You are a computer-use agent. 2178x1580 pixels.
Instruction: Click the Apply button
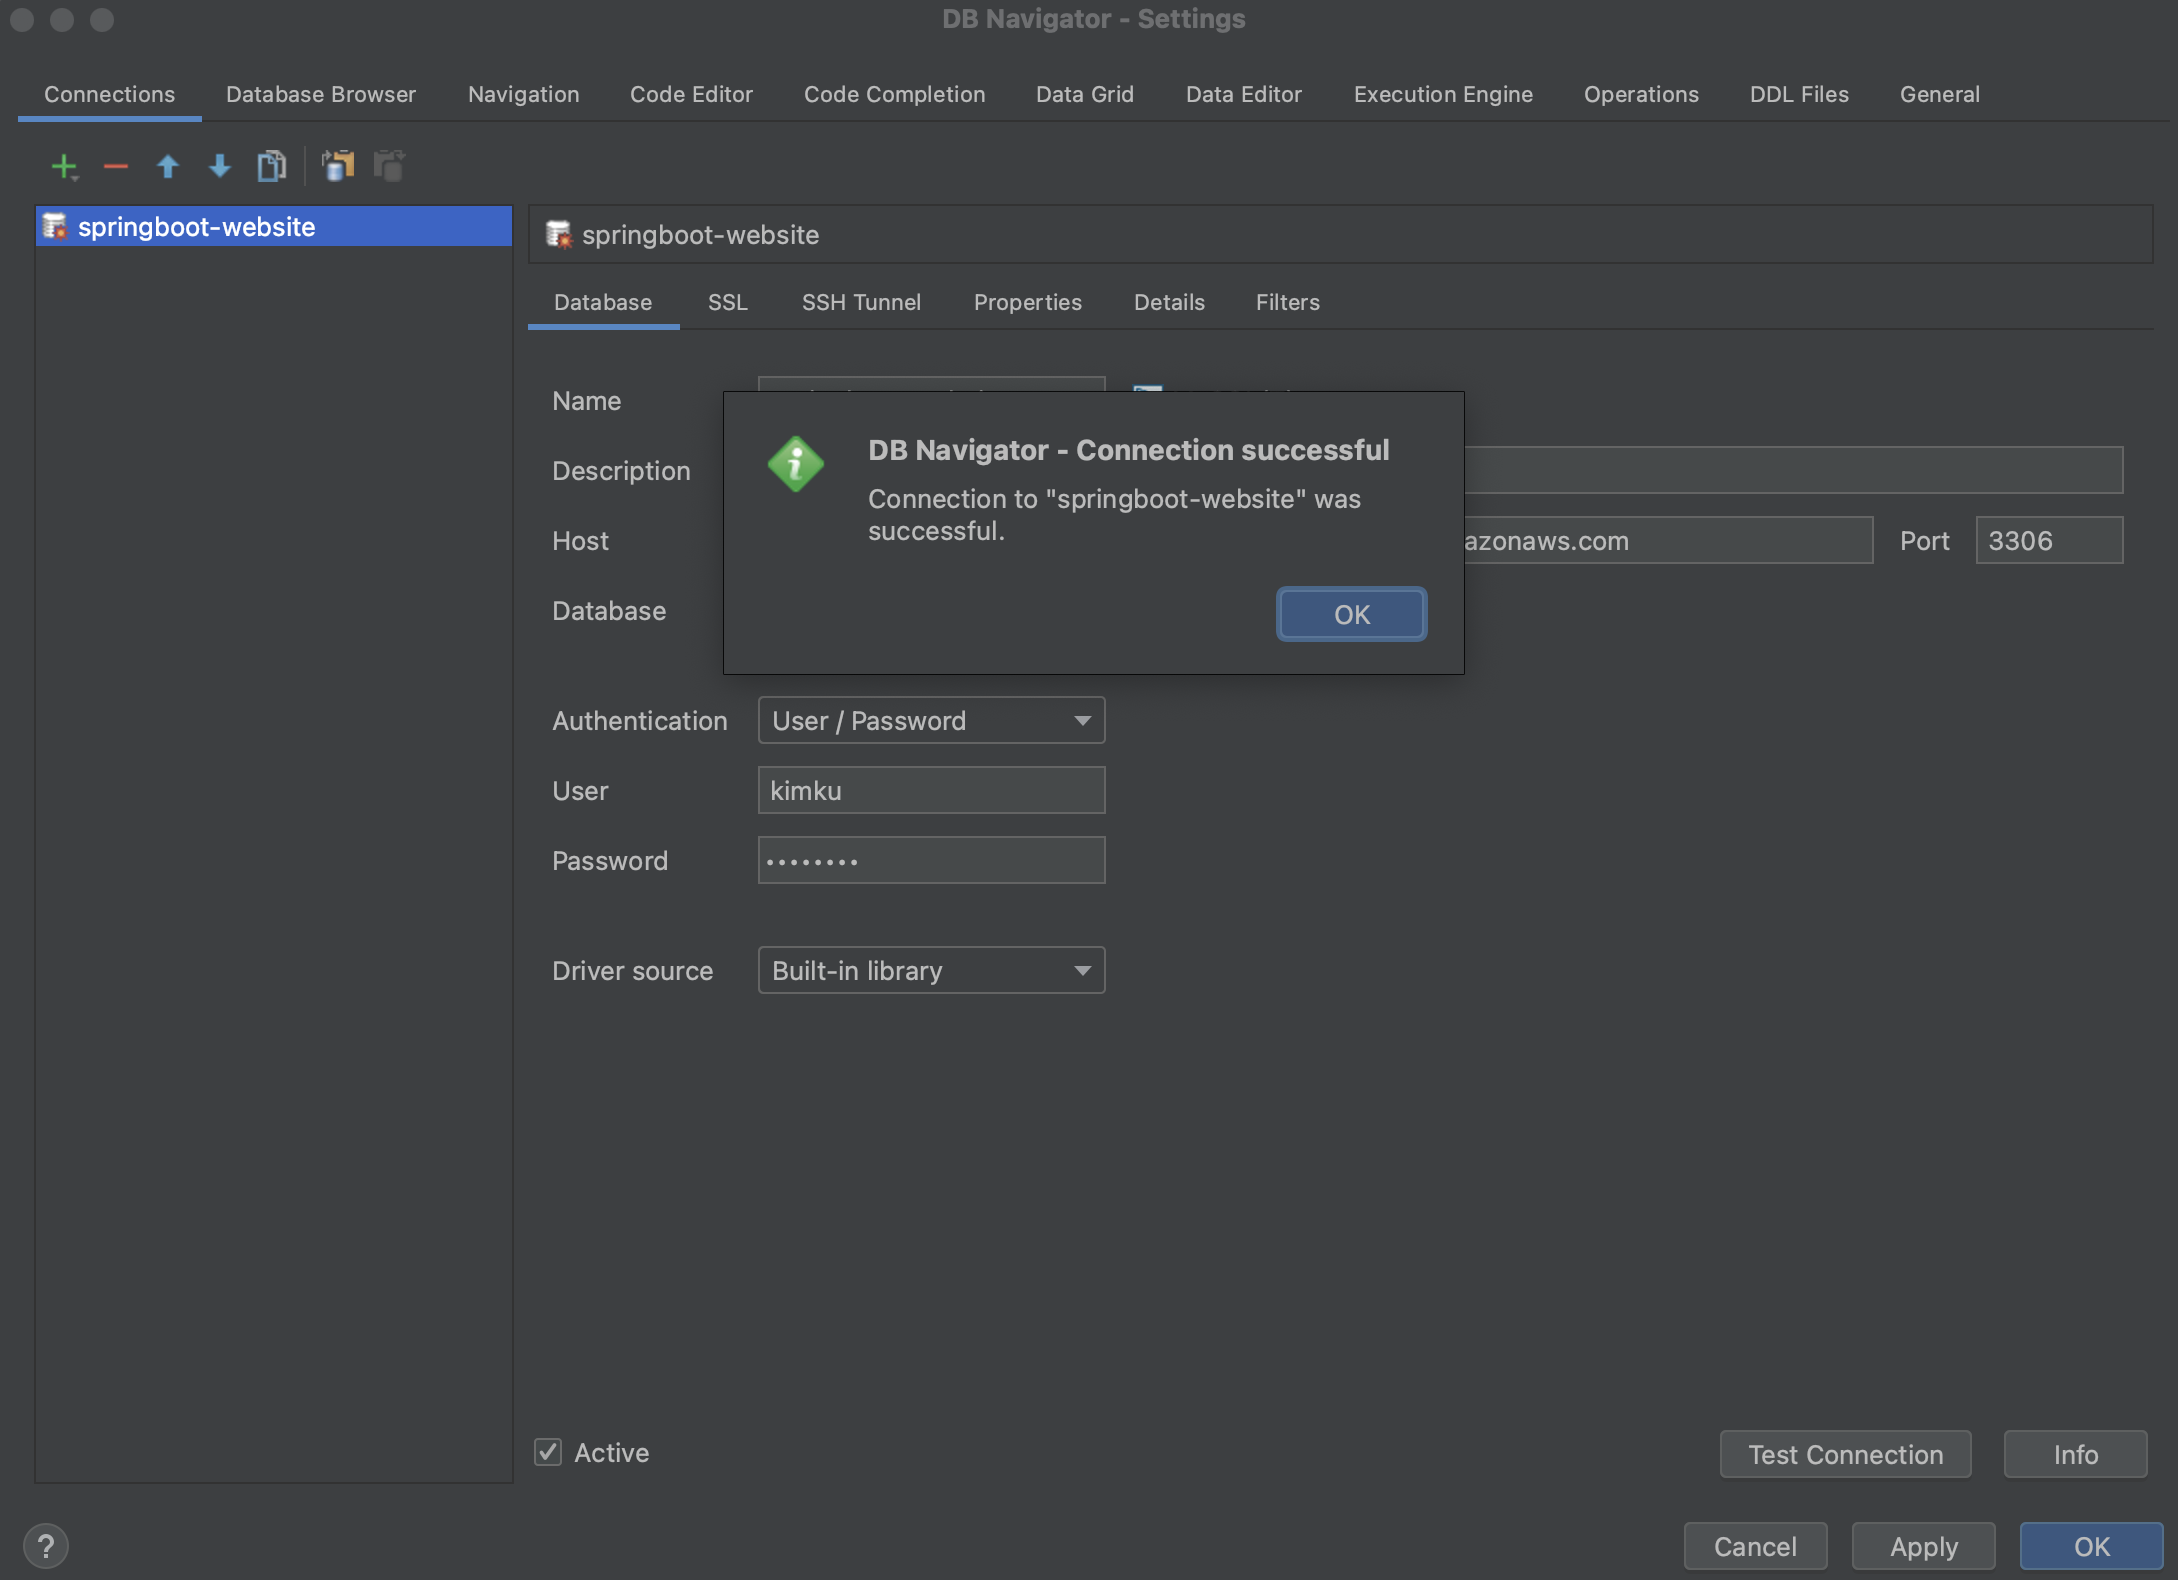pos(1924,1546)
